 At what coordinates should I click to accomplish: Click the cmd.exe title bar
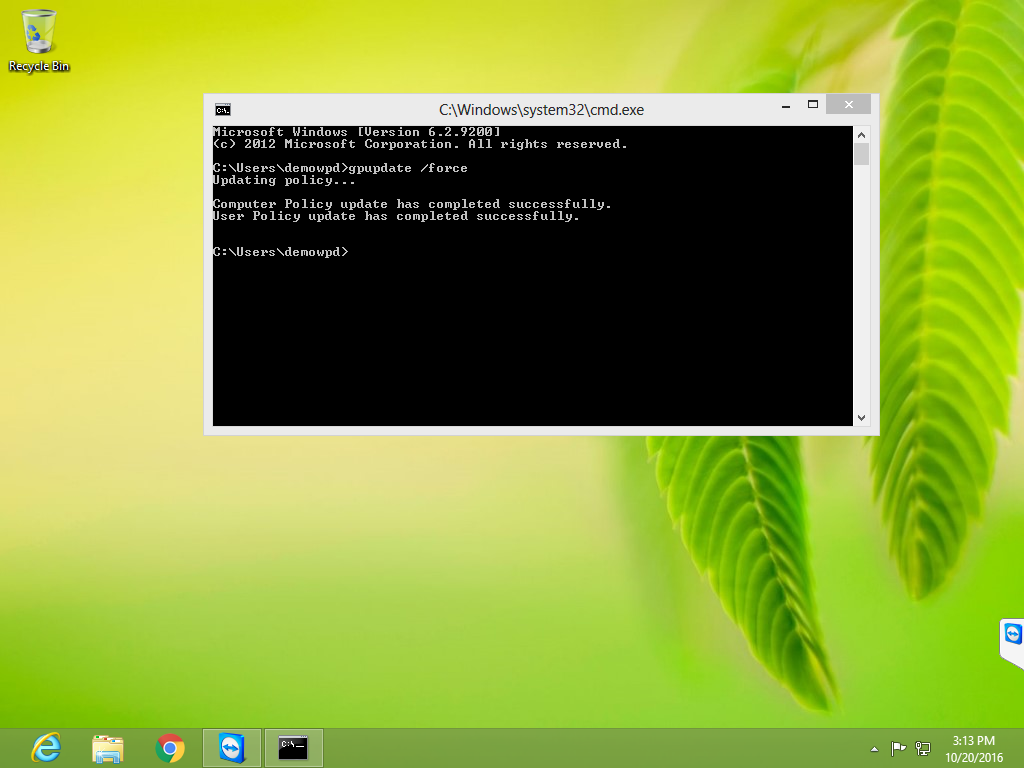pyautogui.click(x=540, y=109)
